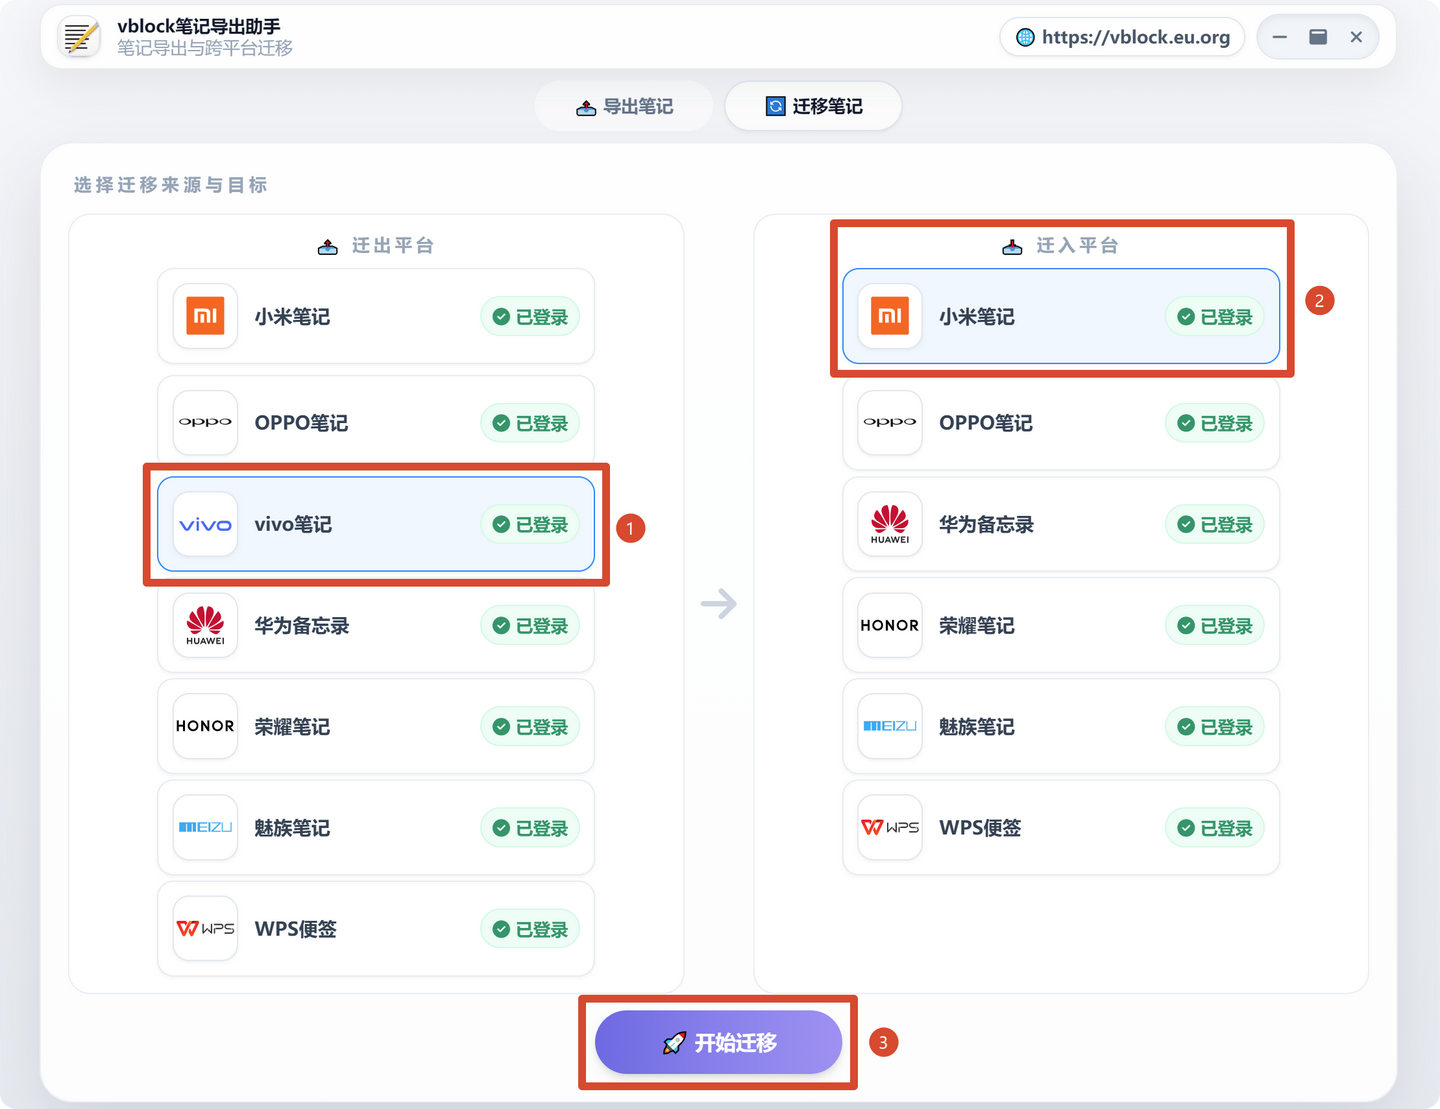1440x1109 pixels.
Task: Select 小米笔记 as source platform
Action: 376,316
